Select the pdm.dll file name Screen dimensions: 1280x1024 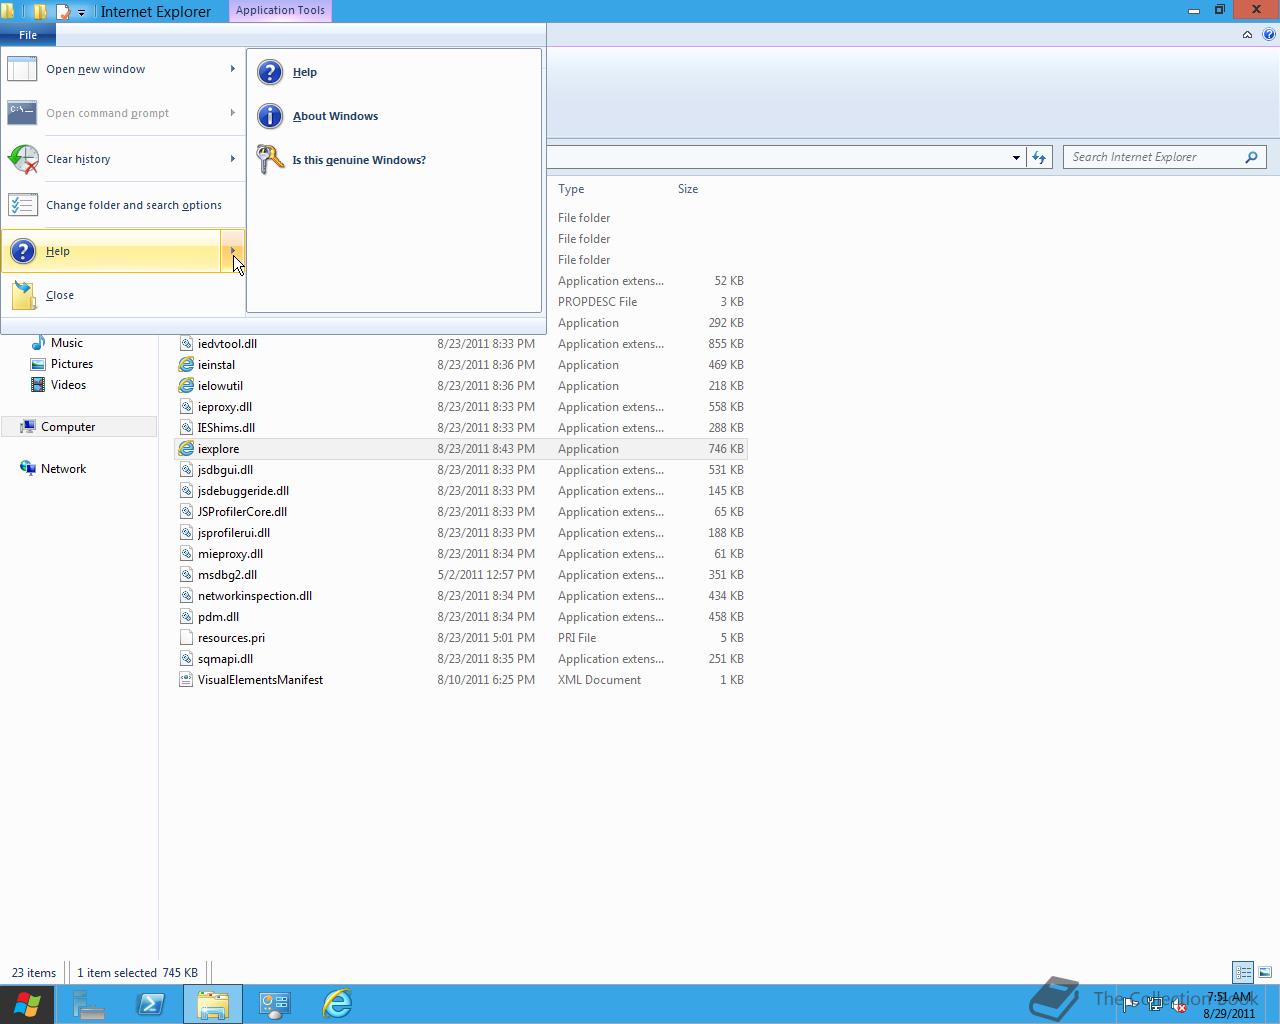218,617
